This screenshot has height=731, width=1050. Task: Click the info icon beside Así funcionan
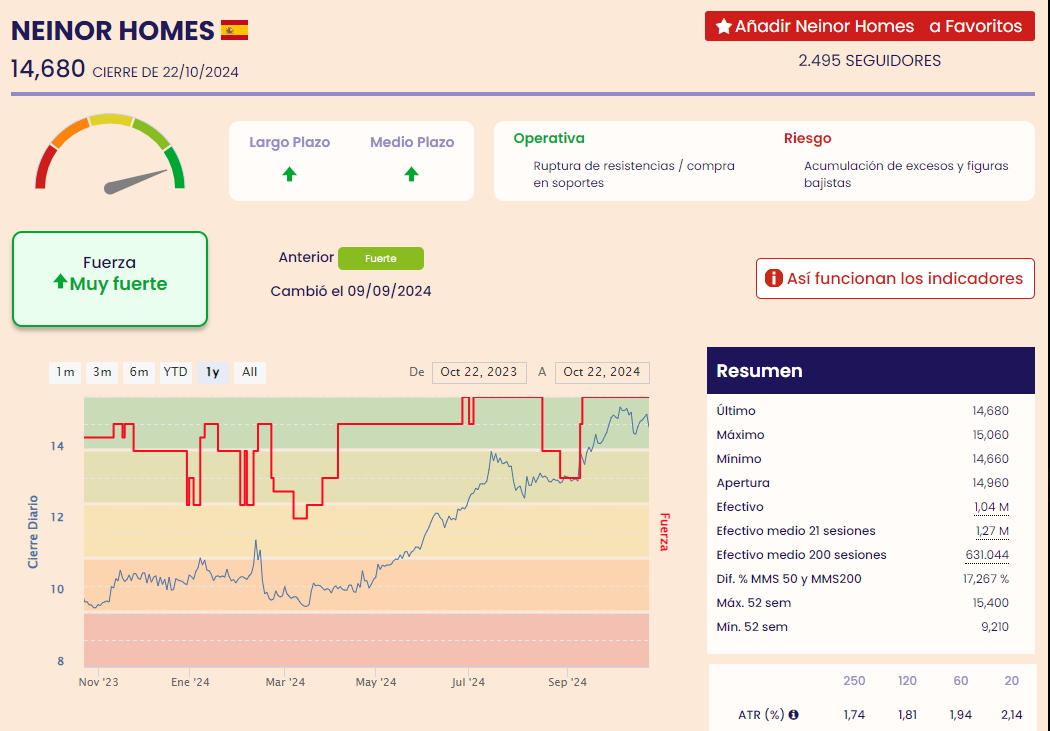point(773,279)
